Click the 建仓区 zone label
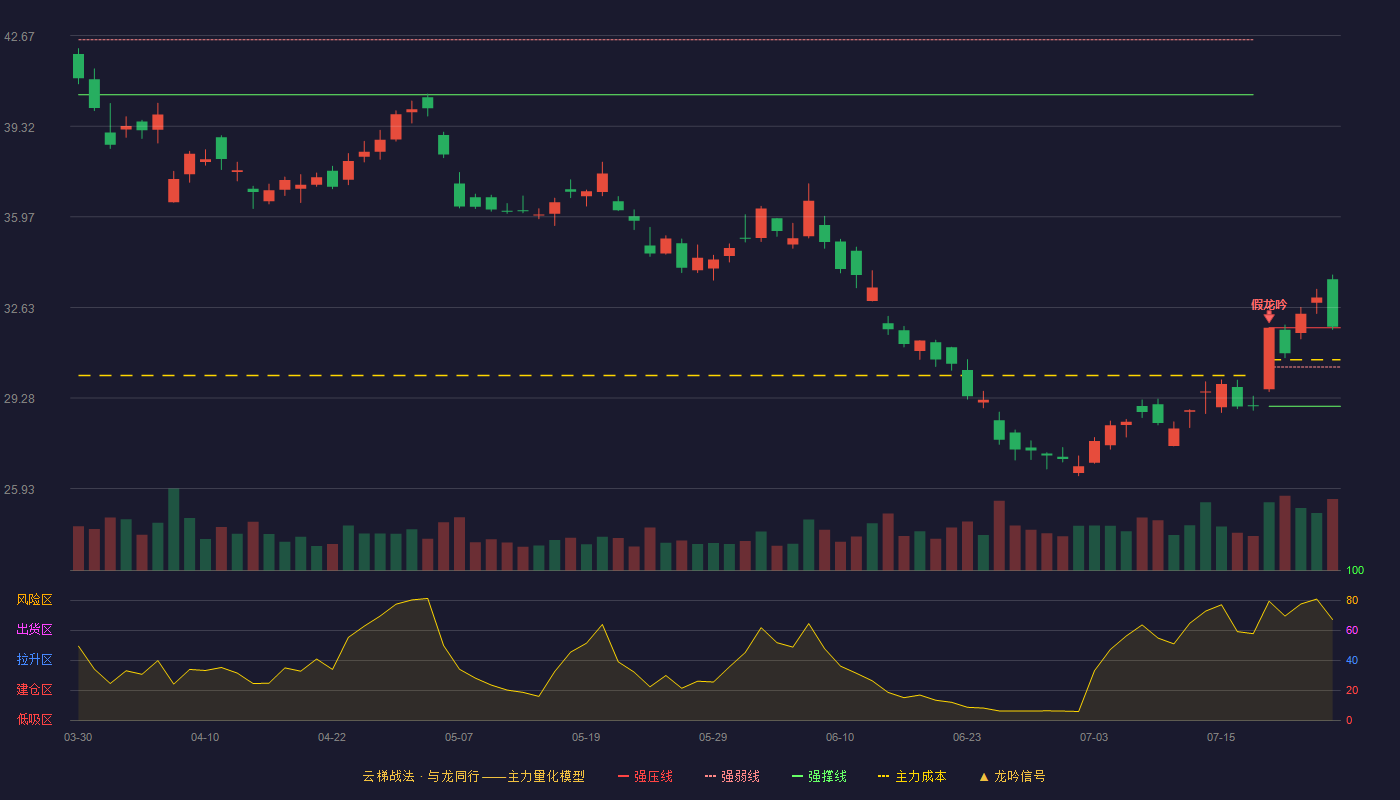Screen dimensions: 1400x800 [x=34, y=690]
